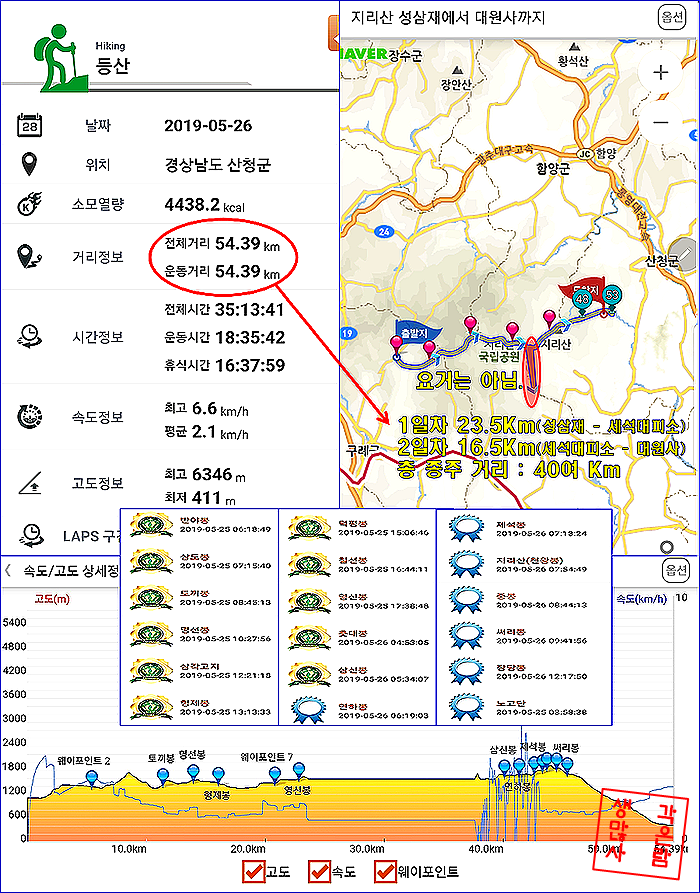Screen dimensions: 700x893
Task: Tap the clock icon beside 시간정보
Action: click(x=28, y=336)
